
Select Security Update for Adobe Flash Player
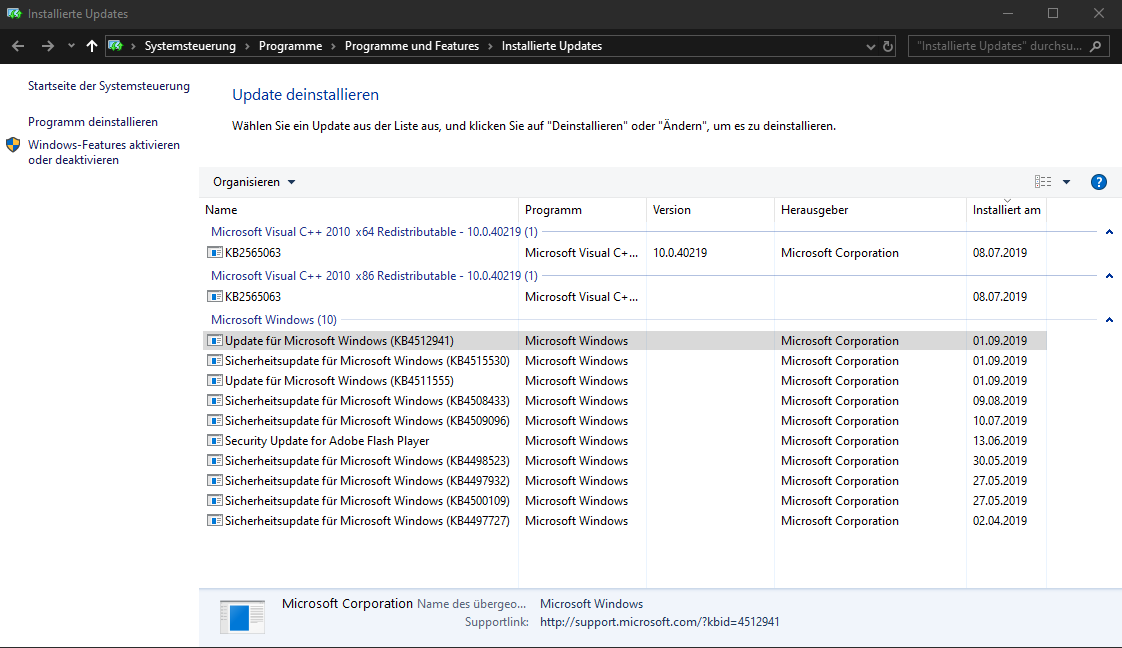(x=625, y=441)
